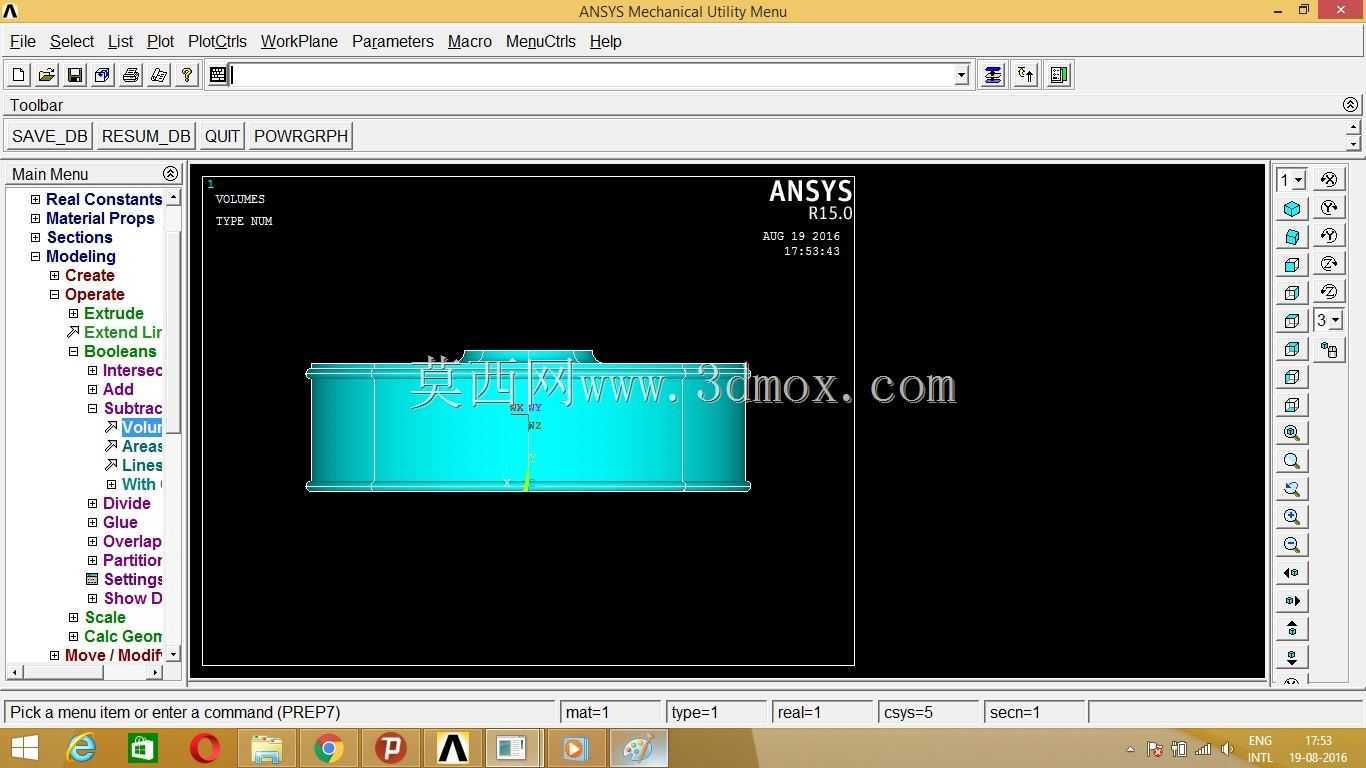Screen dimensions: 1366x768
Task: Click the RESUM_DB button
Action: click(146, 136)
